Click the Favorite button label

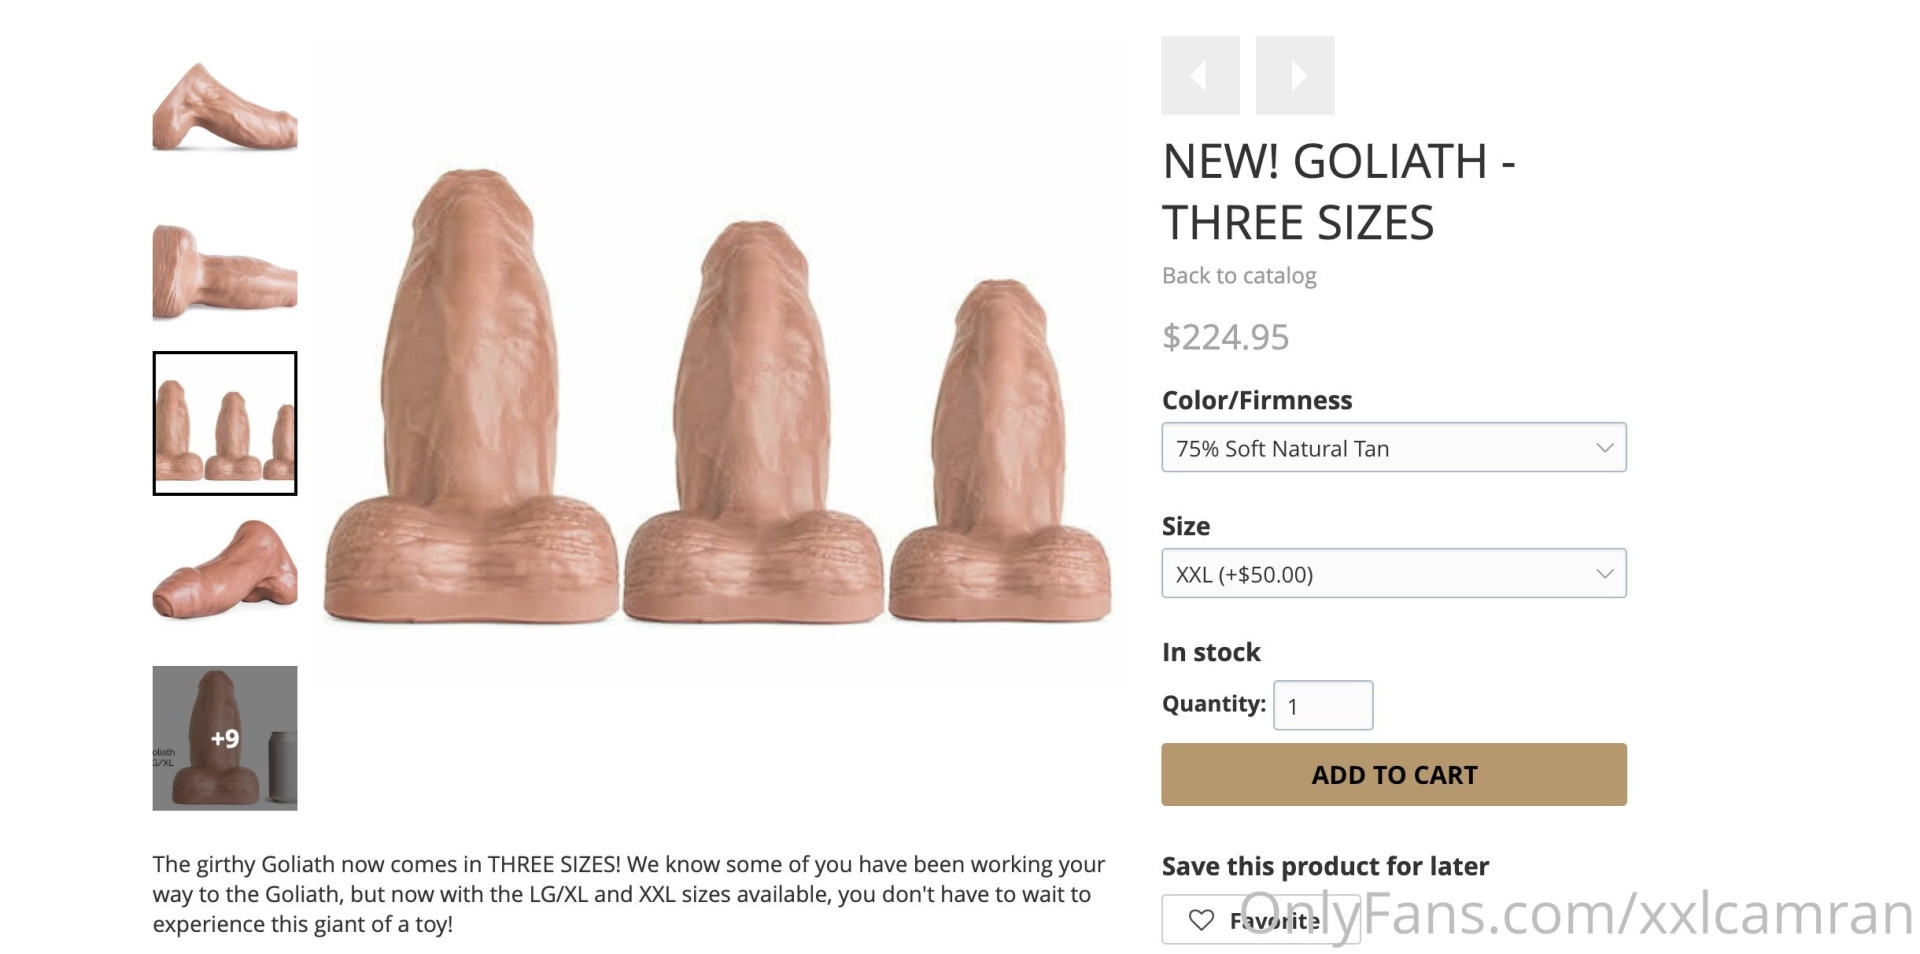[1274, 920]
